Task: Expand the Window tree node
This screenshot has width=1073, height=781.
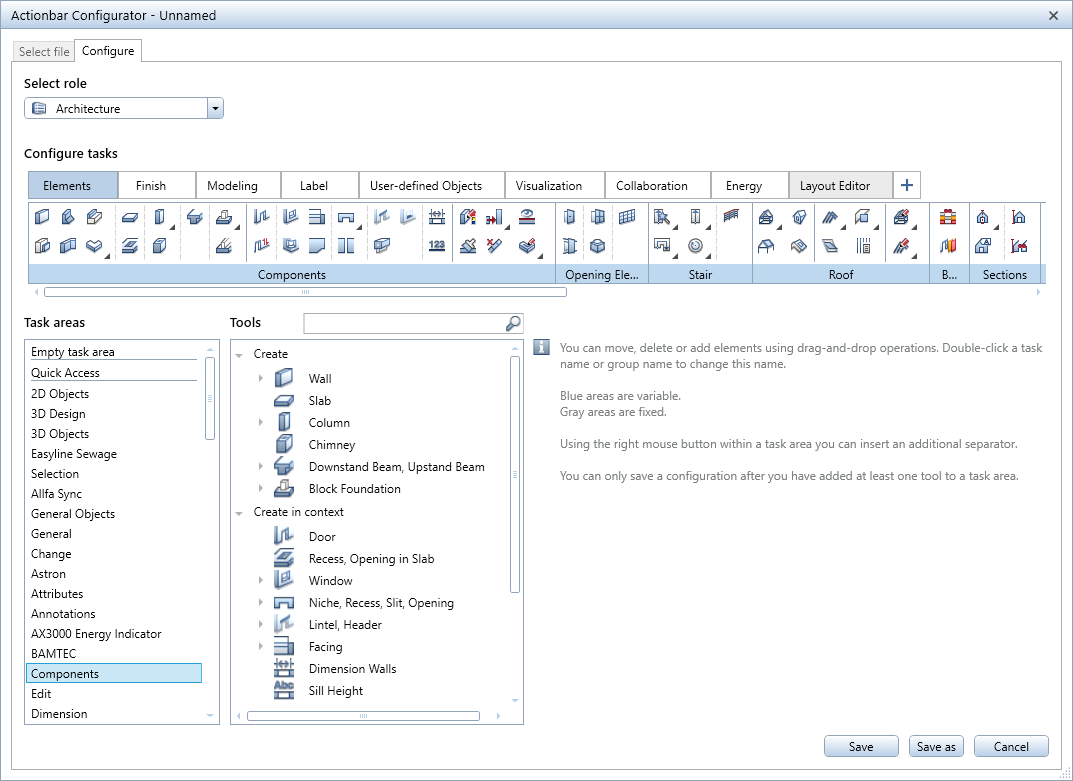Action: click(261, 581)
